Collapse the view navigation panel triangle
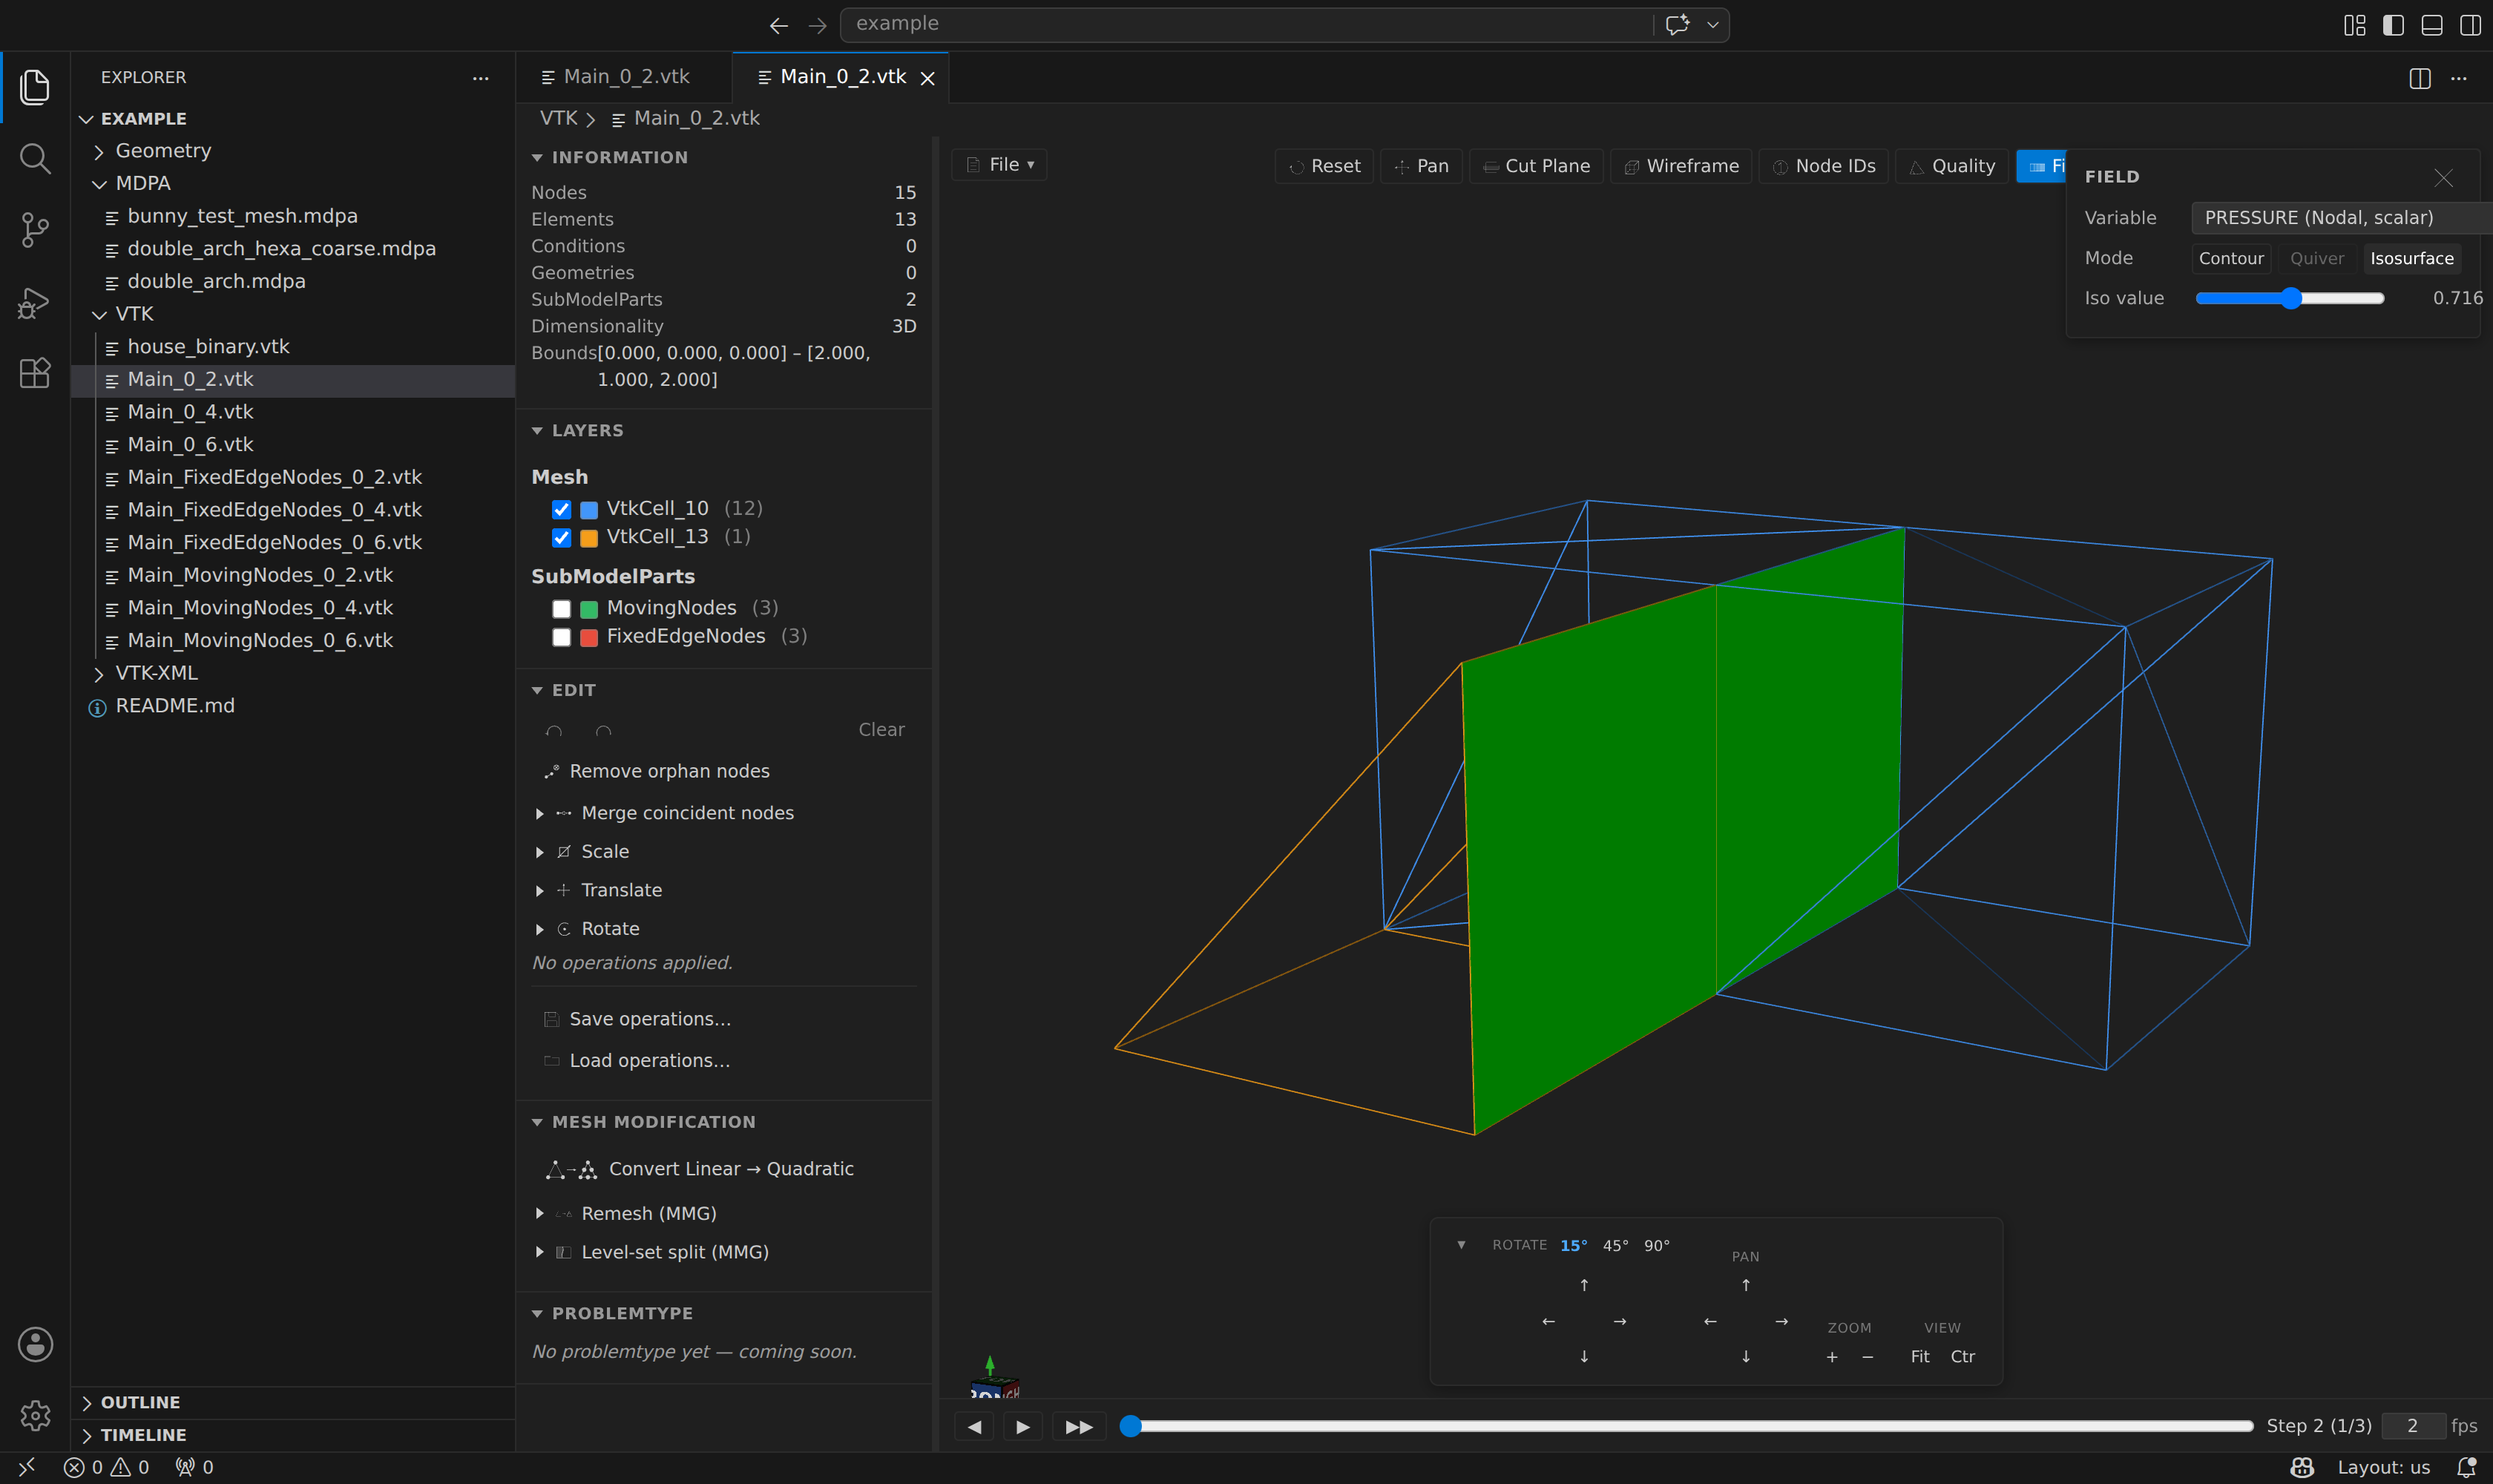 (1461, 1245)
